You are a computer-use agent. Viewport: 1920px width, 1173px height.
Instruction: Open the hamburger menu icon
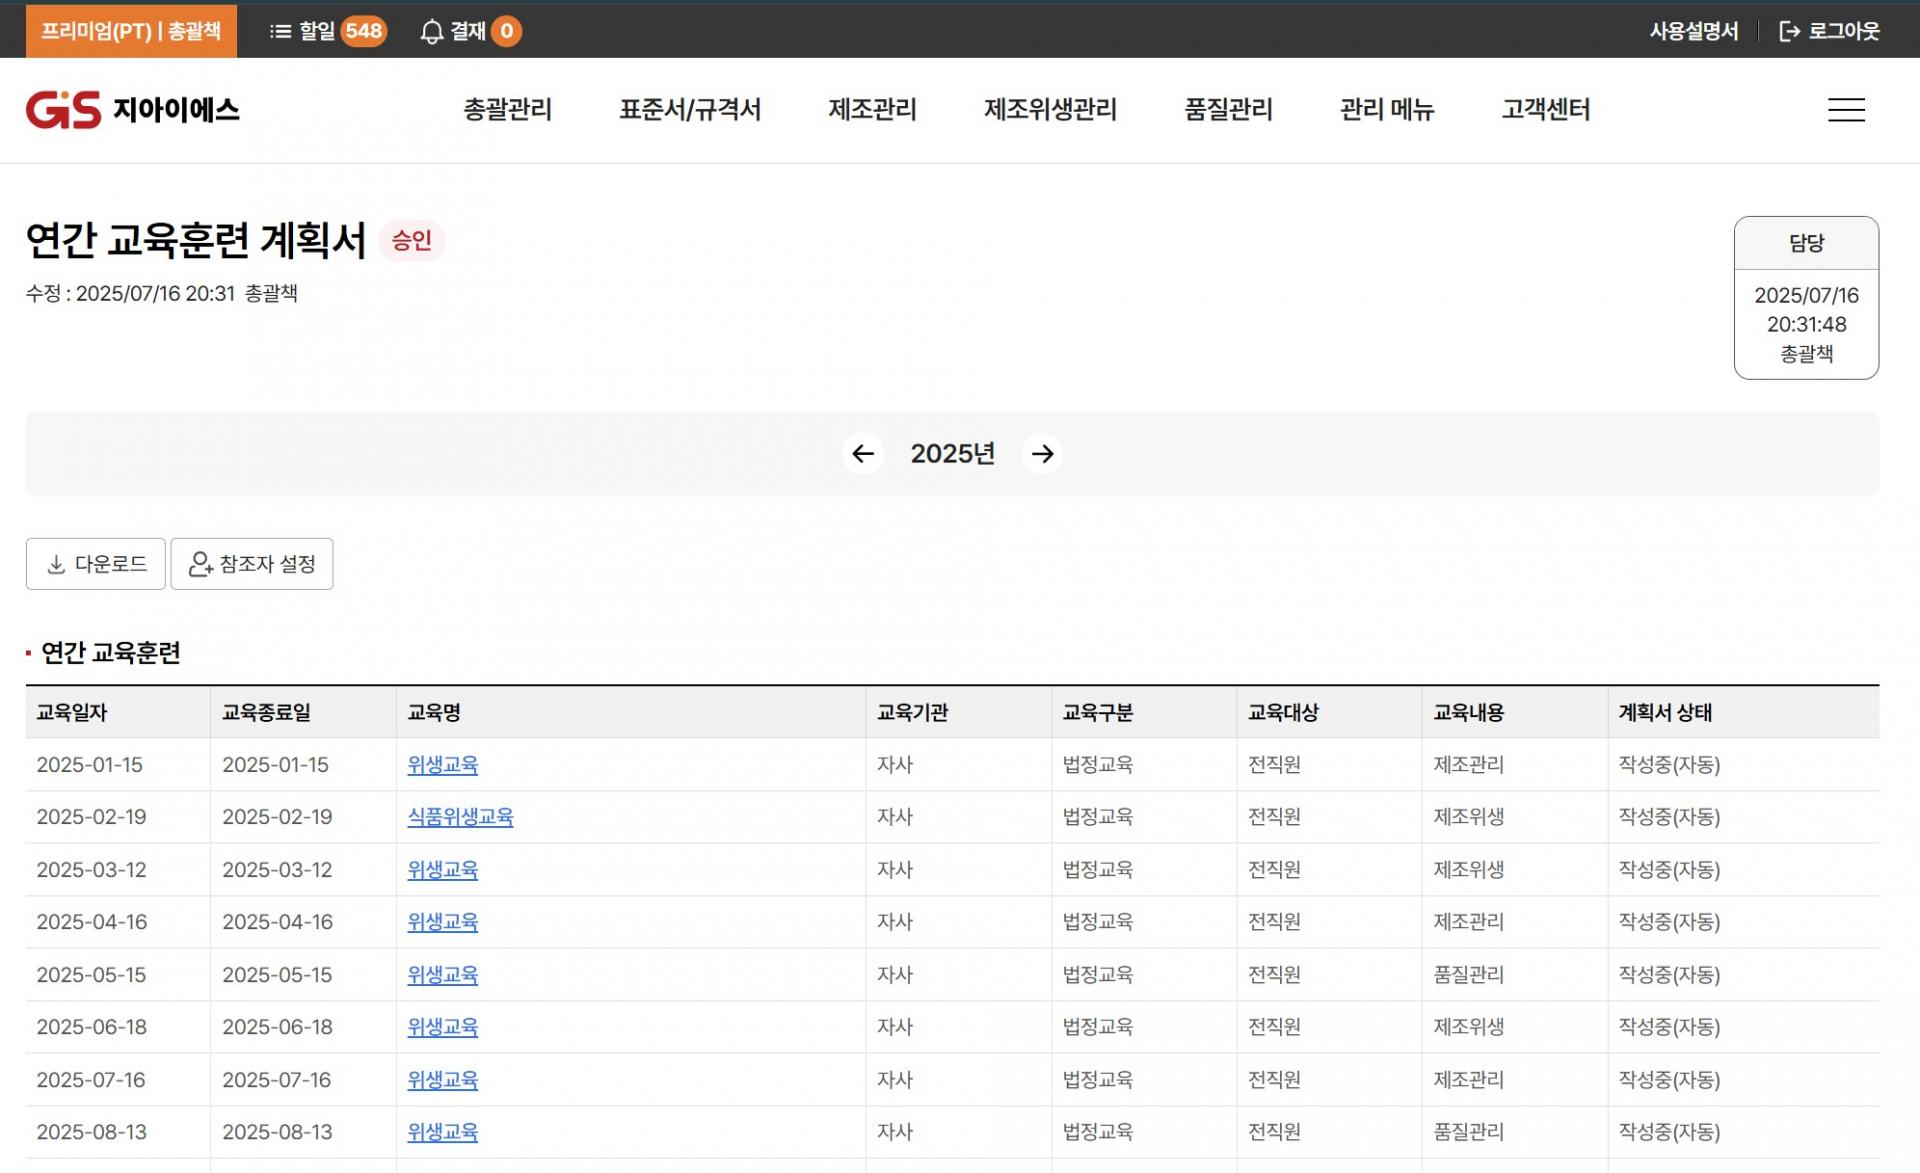click(1846, 110)
